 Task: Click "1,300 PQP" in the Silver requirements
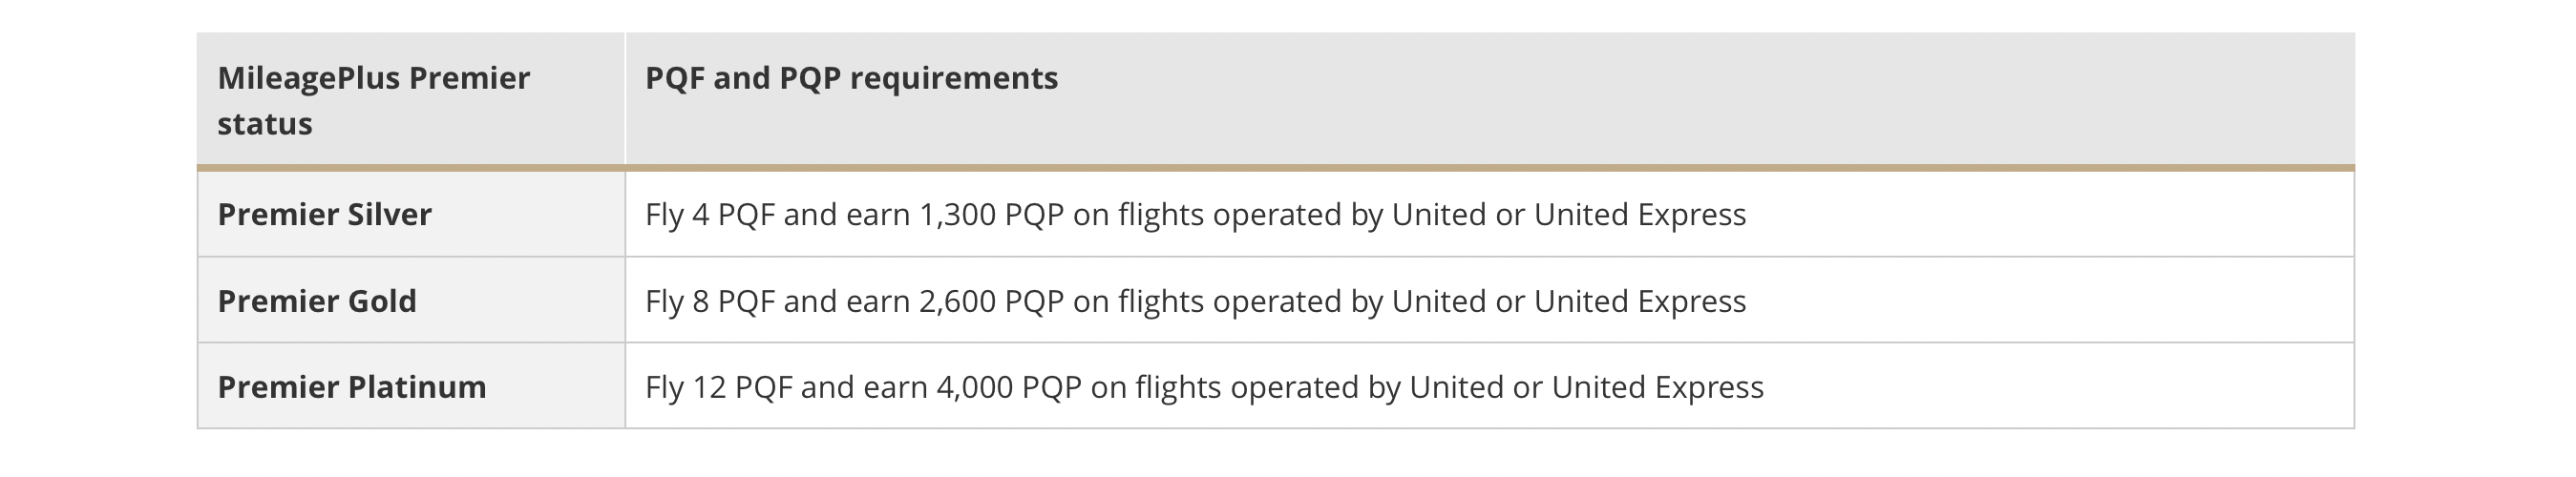pyautogui.click(x=992, y=214)
